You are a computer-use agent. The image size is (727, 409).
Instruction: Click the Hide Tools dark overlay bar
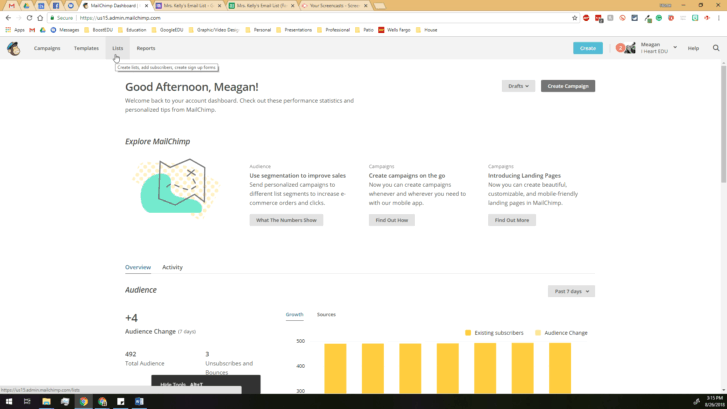tap(206, 384)
